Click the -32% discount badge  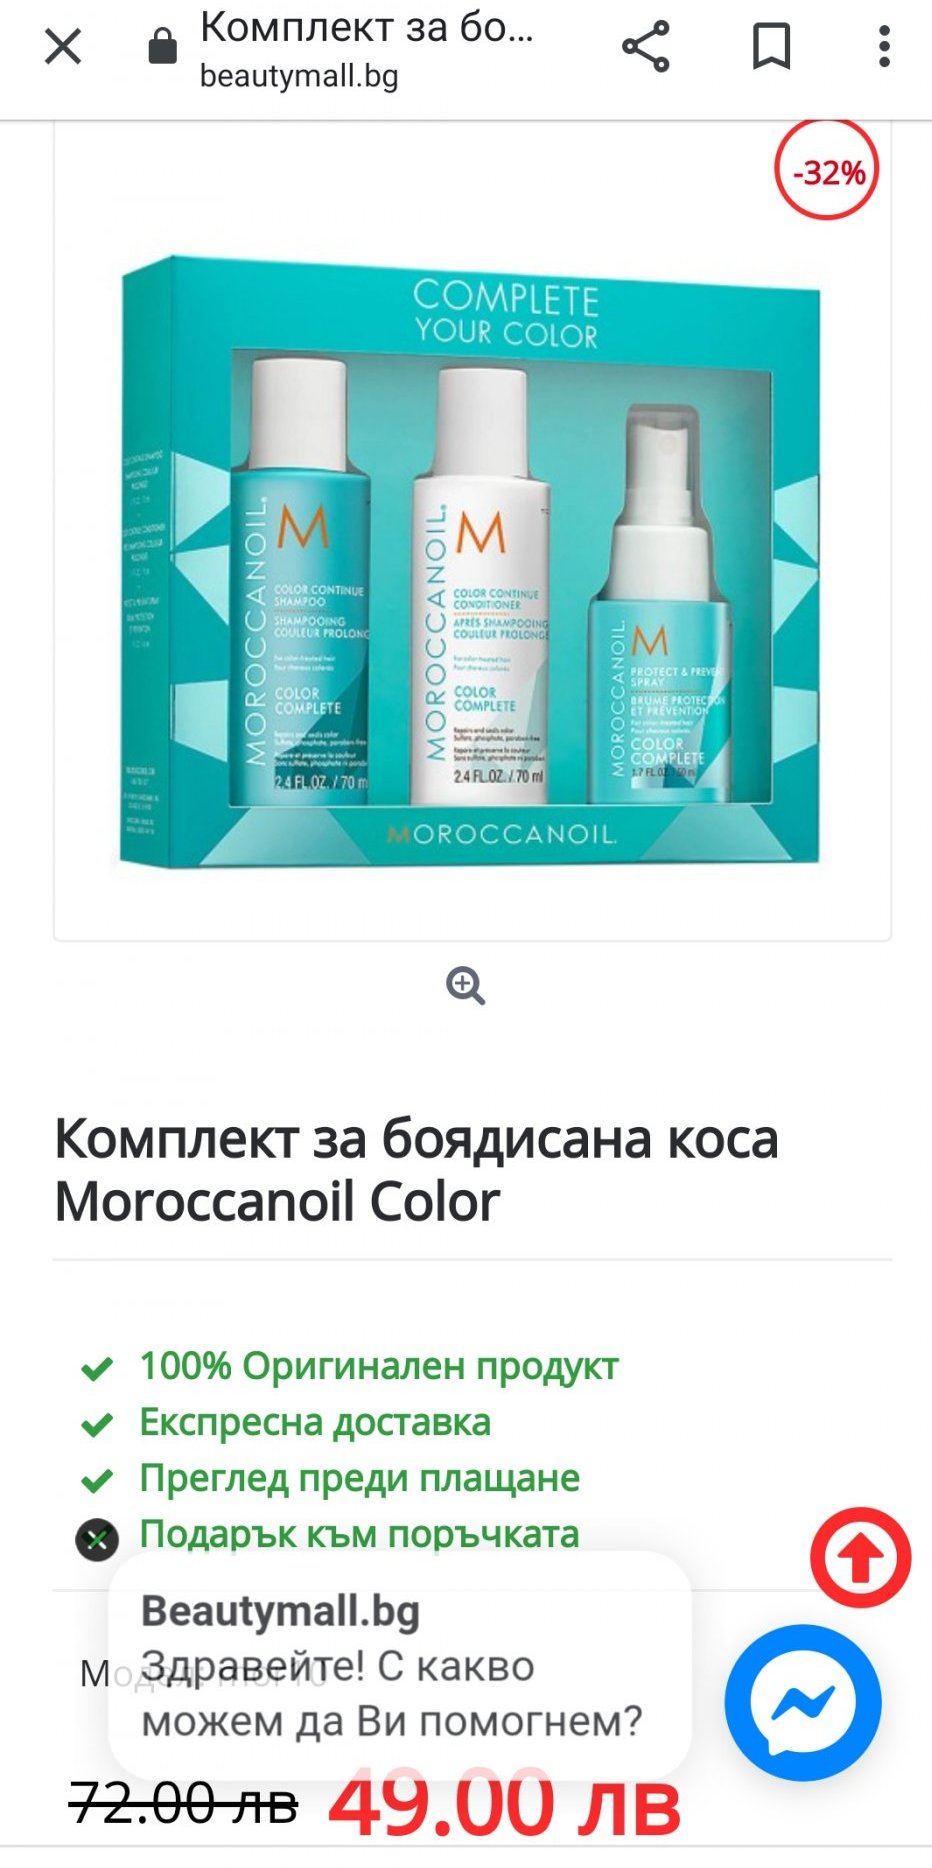(x=827, y=171)
